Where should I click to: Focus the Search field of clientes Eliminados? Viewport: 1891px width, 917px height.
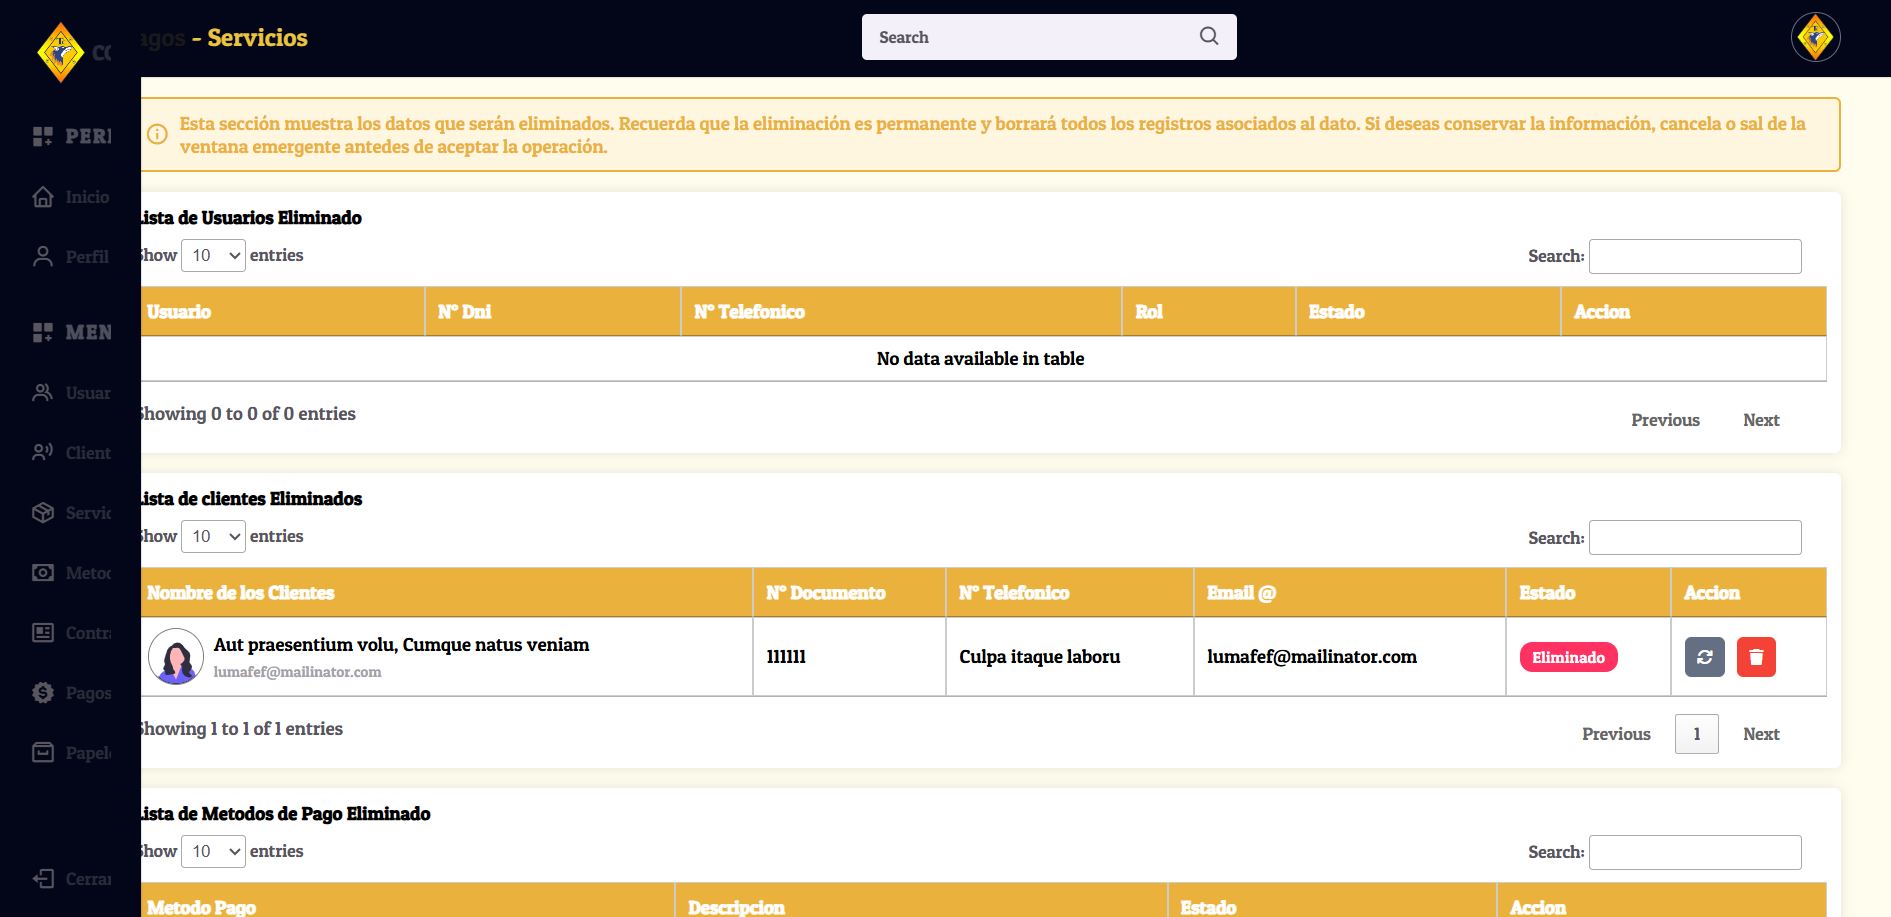coord(1694,538)
